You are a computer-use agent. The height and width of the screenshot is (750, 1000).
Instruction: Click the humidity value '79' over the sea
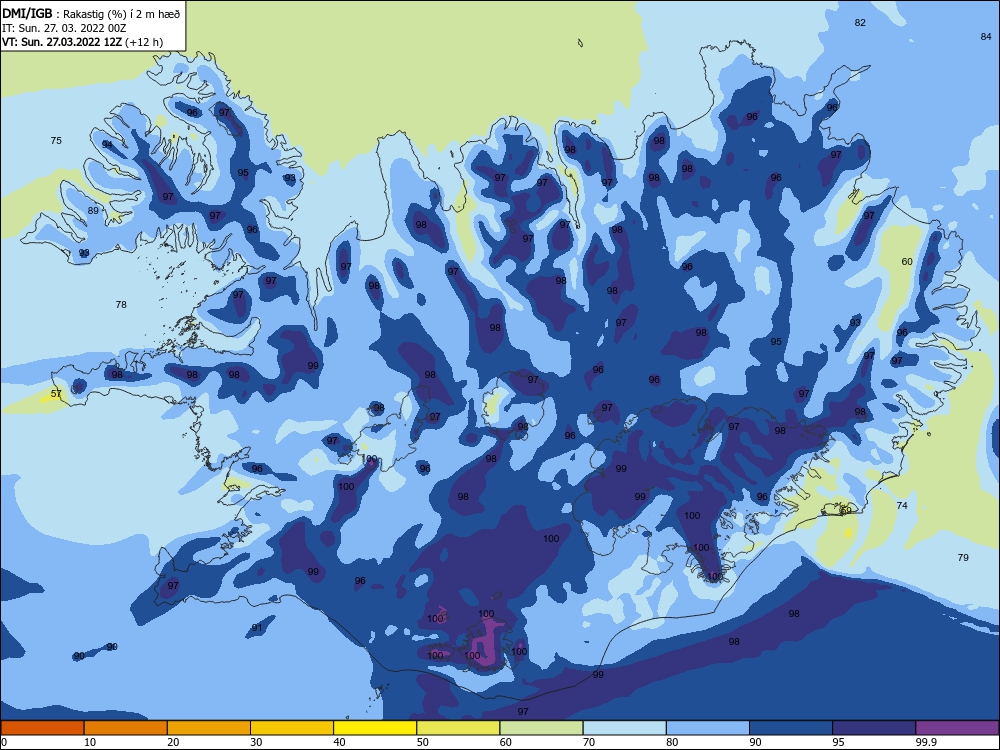[963, 558]
